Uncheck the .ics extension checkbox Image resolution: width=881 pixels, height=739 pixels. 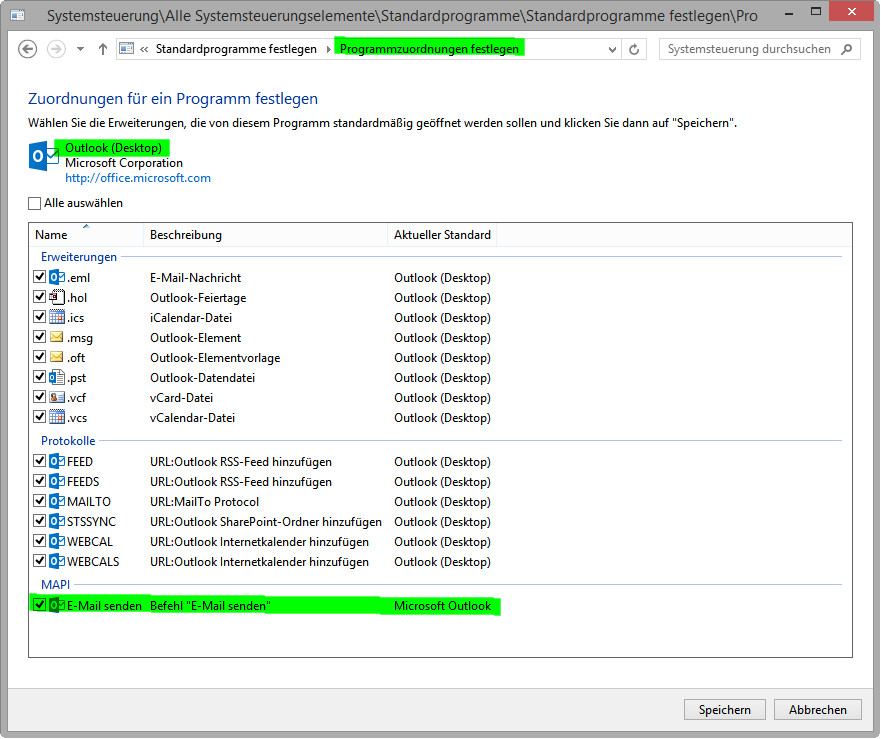click(x=39, y=317)
